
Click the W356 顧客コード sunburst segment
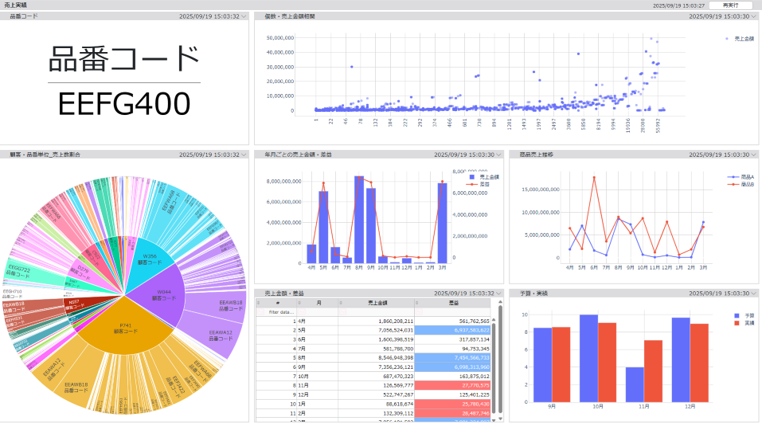pos(150,258)
